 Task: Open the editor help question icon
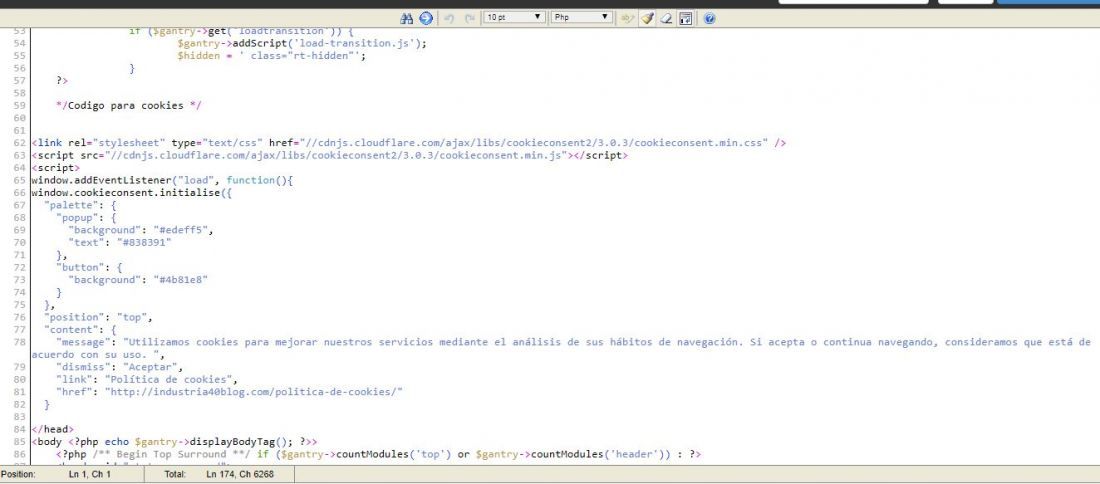(x=709, y=18)
